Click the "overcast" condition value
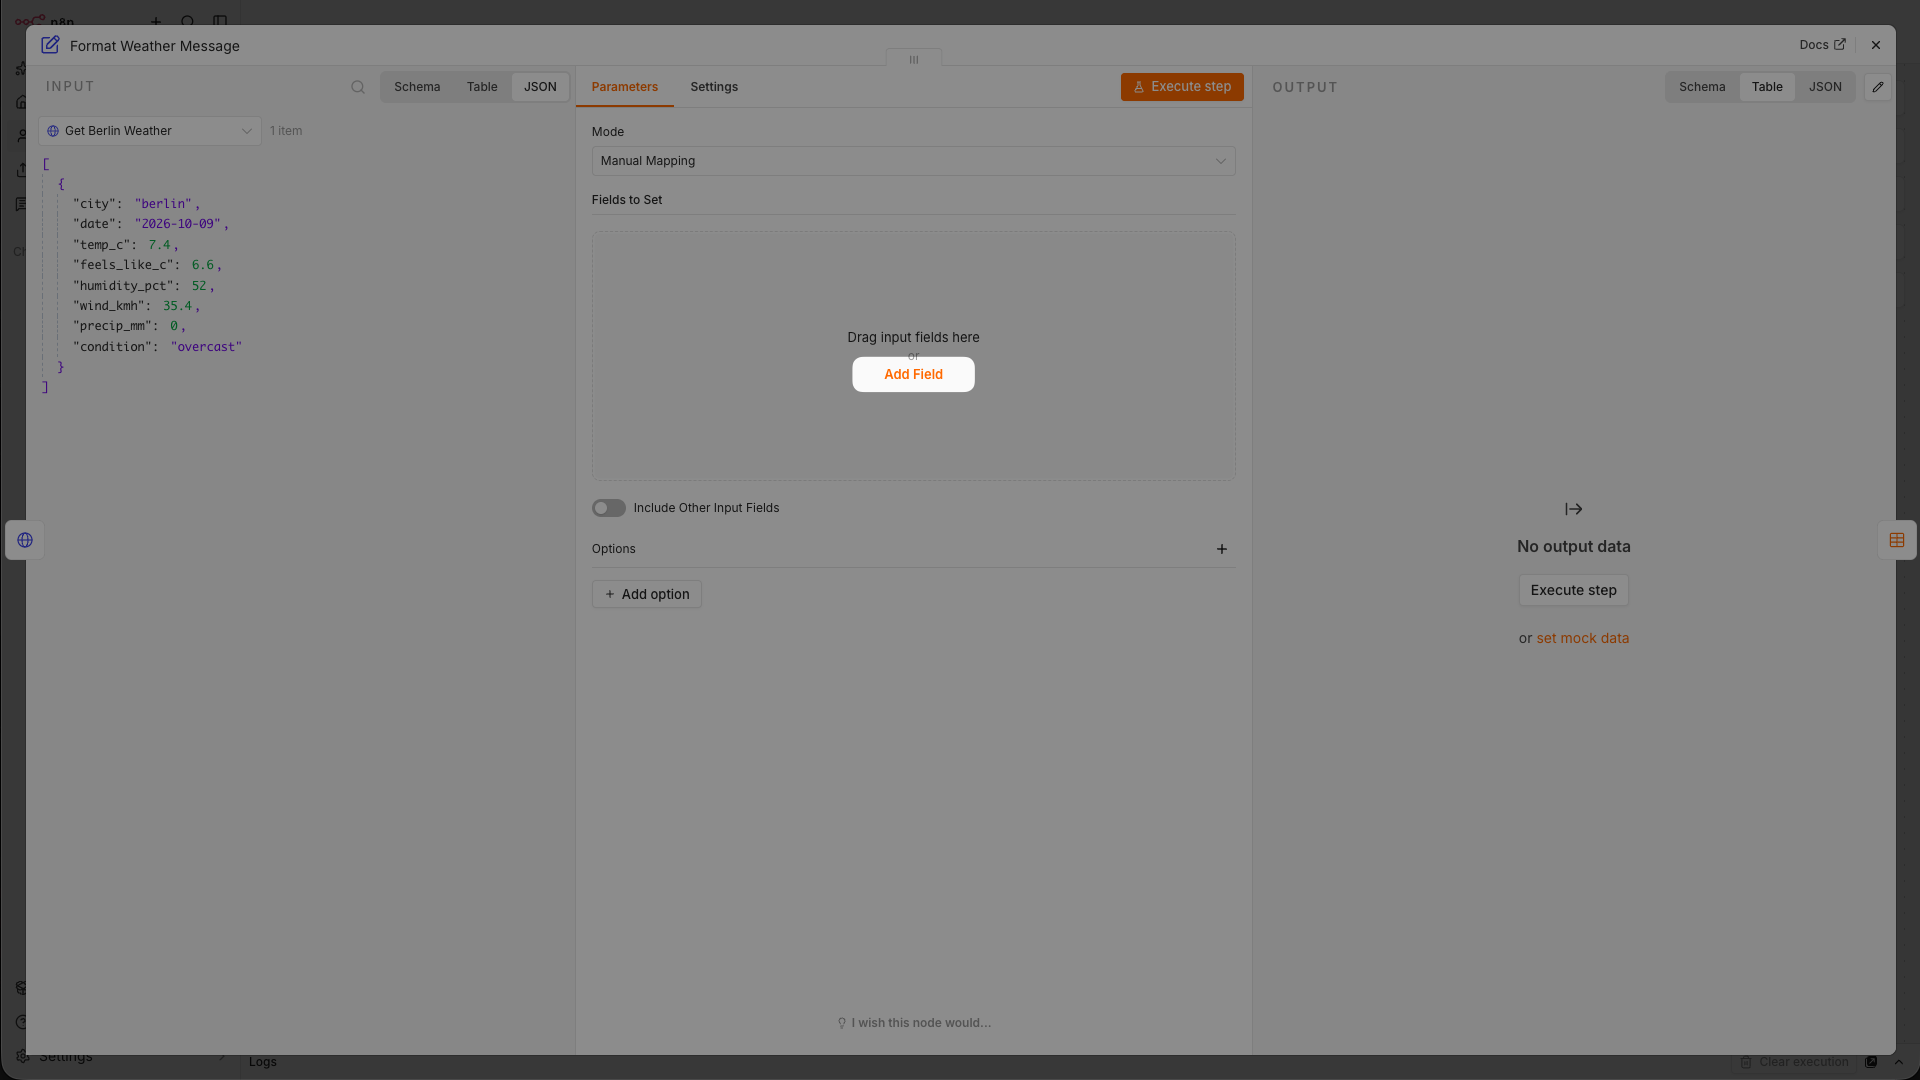The image size is (1920, 1080). [206, 347]
